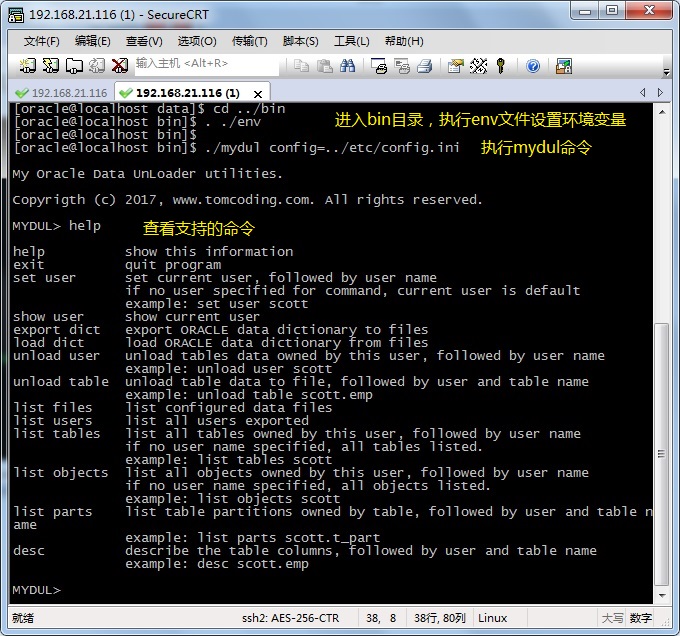Click 'example: desc scott.emp' line

click(217, 564)
